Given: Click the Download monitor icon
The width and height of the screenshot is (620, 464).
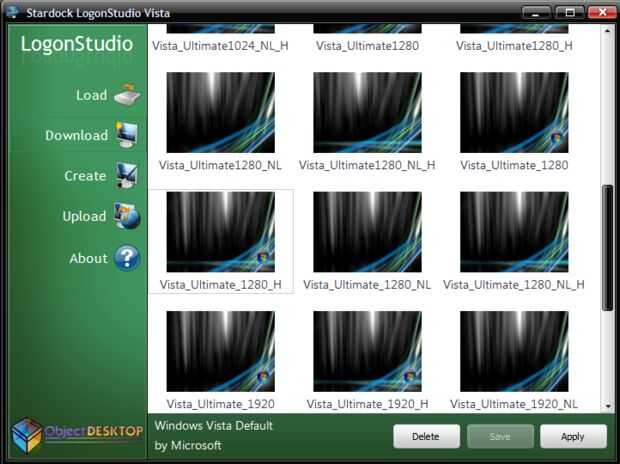Looking at the screenshot, I should tap(127, 135).
